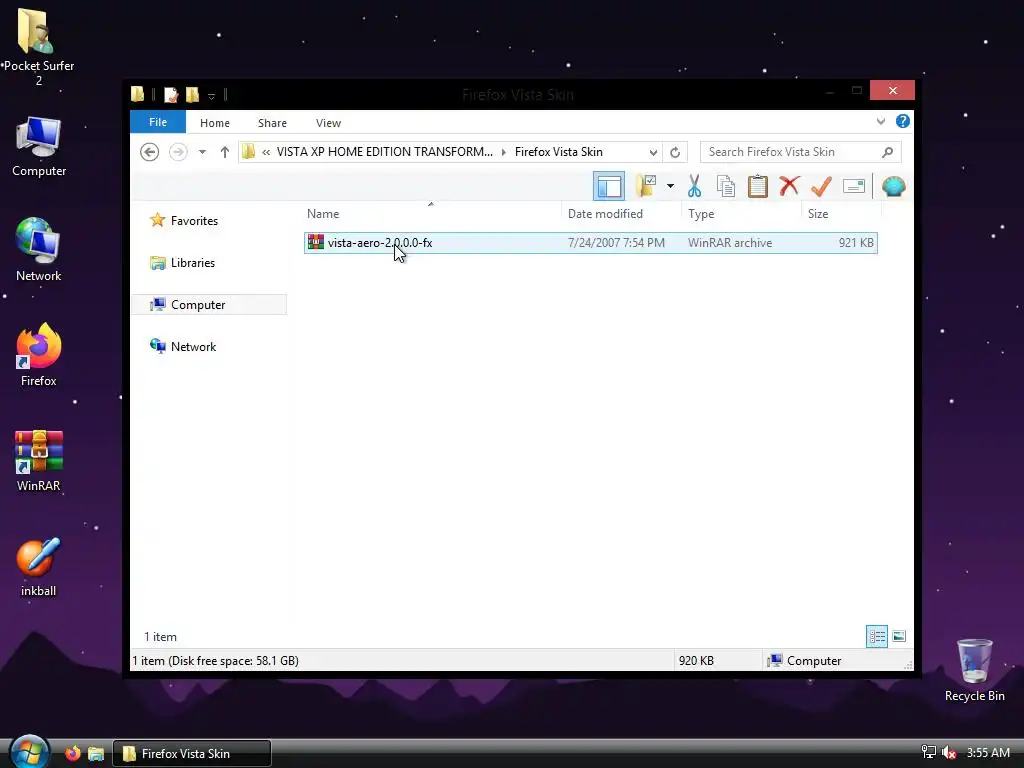Open the Customize Quick Access Toolbar dropdown
The height and width of the screenshot is (768, 1024).
(x=212, y=96)
